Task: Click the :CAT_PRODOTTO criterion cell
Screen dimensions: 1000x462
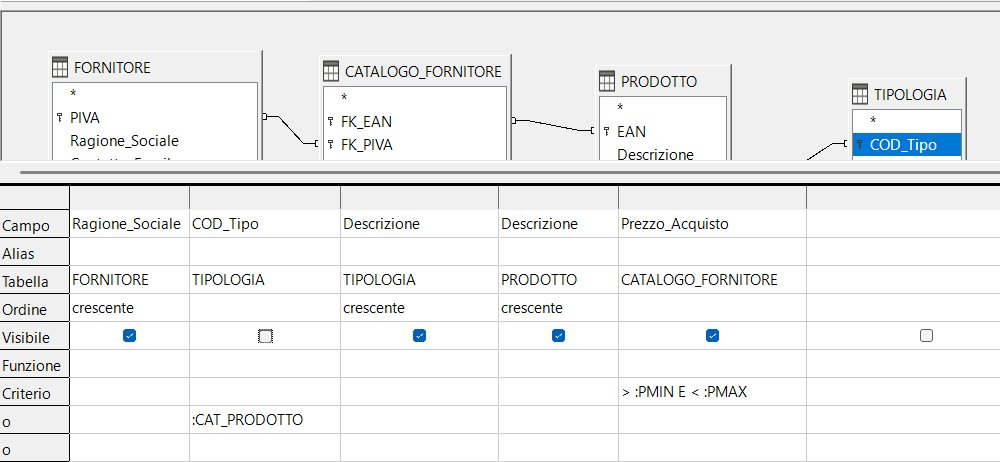Action: (265, 421)
